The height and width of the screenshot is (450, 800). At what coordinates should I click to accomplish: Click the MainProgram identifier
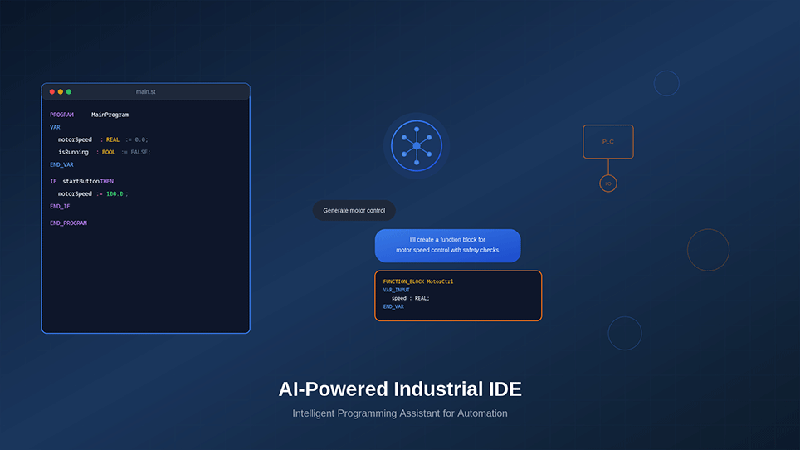[x=110, y=115]
